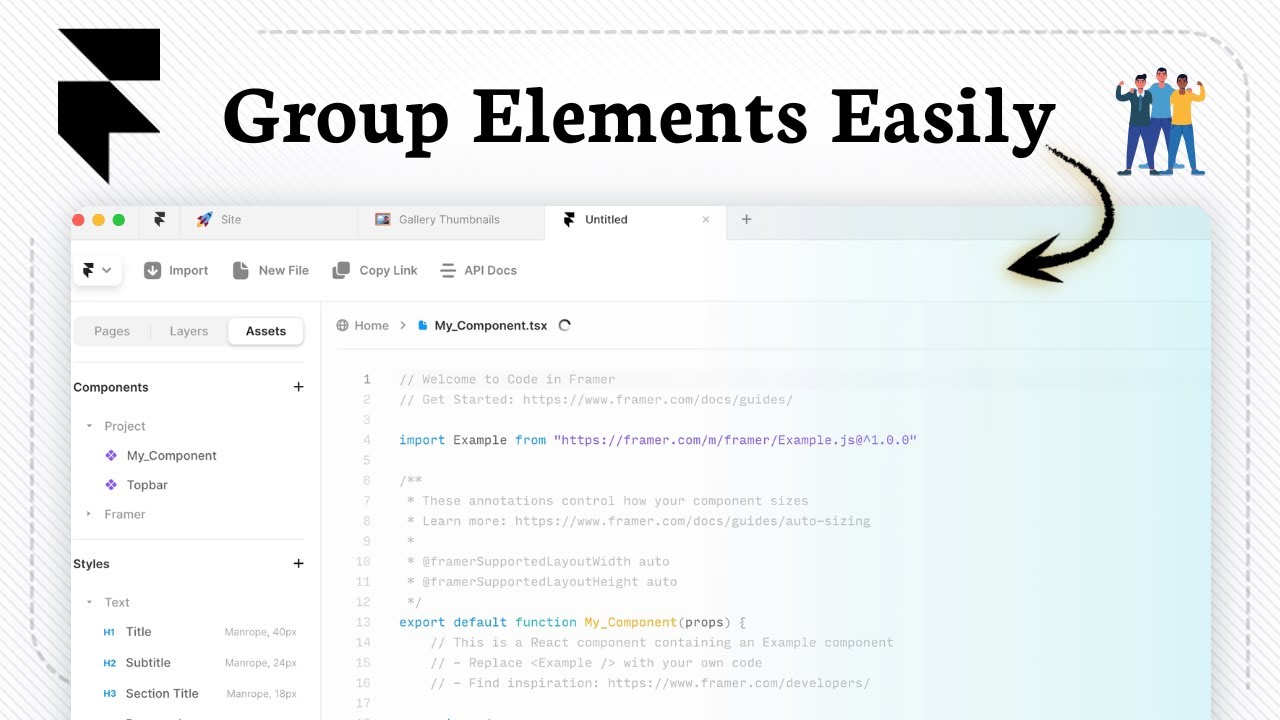Image resolution: width=1280 pixels, height=720 pixels.
Task: Add a new tab with plus button
Action: (746, 219)
